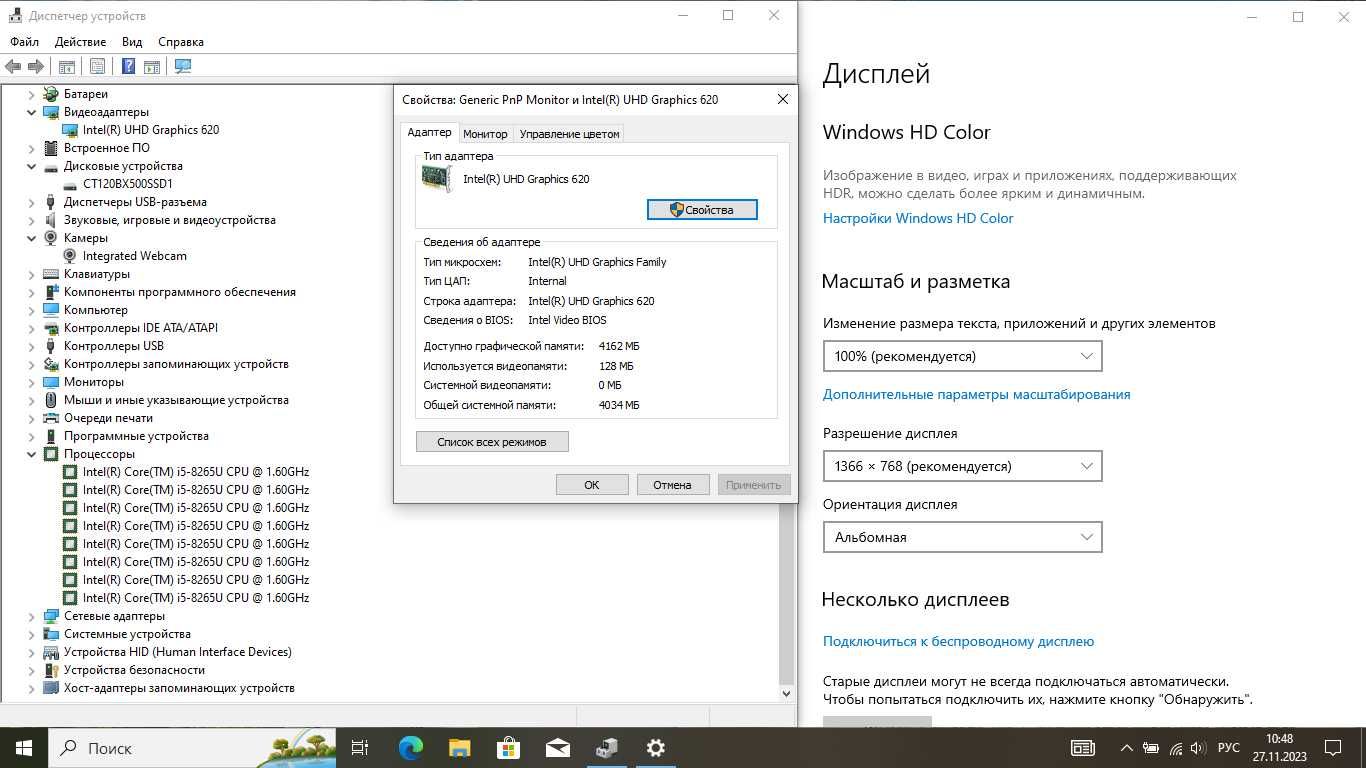Viewport: 1366px width, 768px height.
Task: Collapse the Видеоадаптеры tree node
Action: pyautogui.click(x=31, y=112)
